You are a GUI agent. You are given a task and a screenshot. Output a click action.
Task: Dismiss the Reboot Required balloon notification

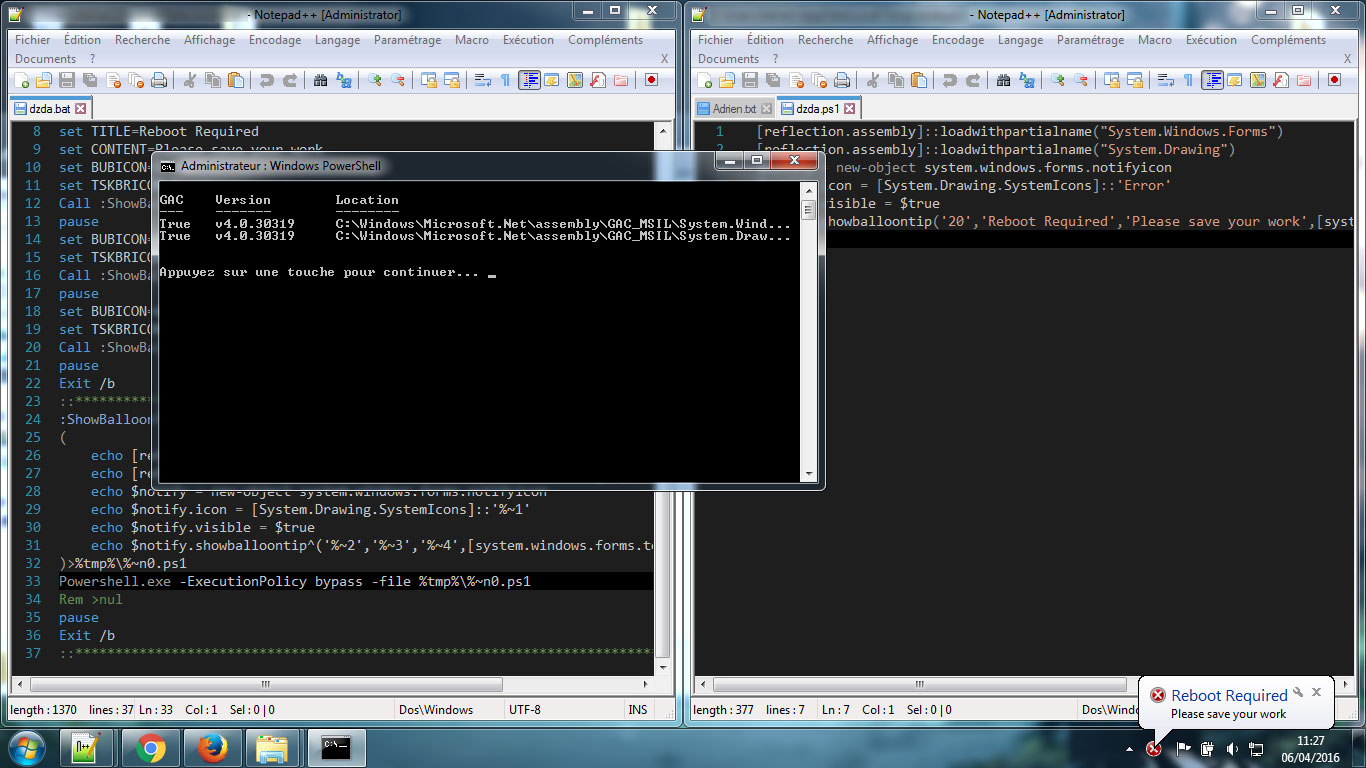pos(1317,691)
